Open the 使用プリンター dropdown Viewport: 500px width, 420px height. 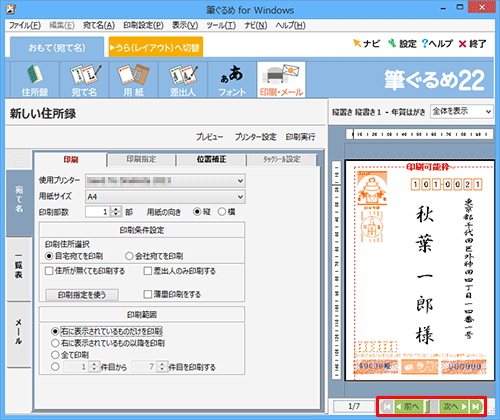tap(165, 181)
